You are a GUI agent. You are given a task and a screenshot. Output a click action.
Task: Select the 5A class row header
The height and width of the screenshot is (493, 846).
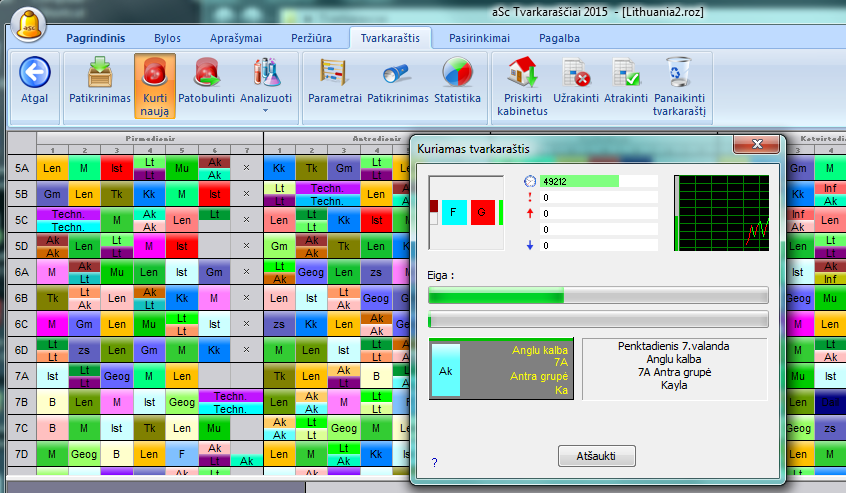pyautogui.click(x=21, y=167)
